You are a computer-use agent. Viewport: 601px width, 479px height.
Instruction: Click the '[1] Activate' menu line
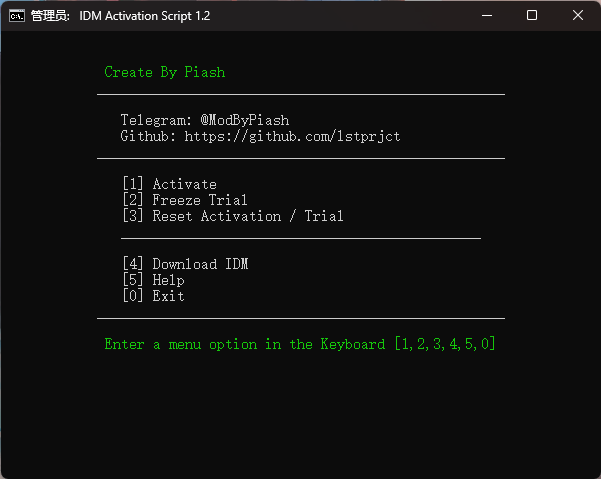[x=169, y=184]
